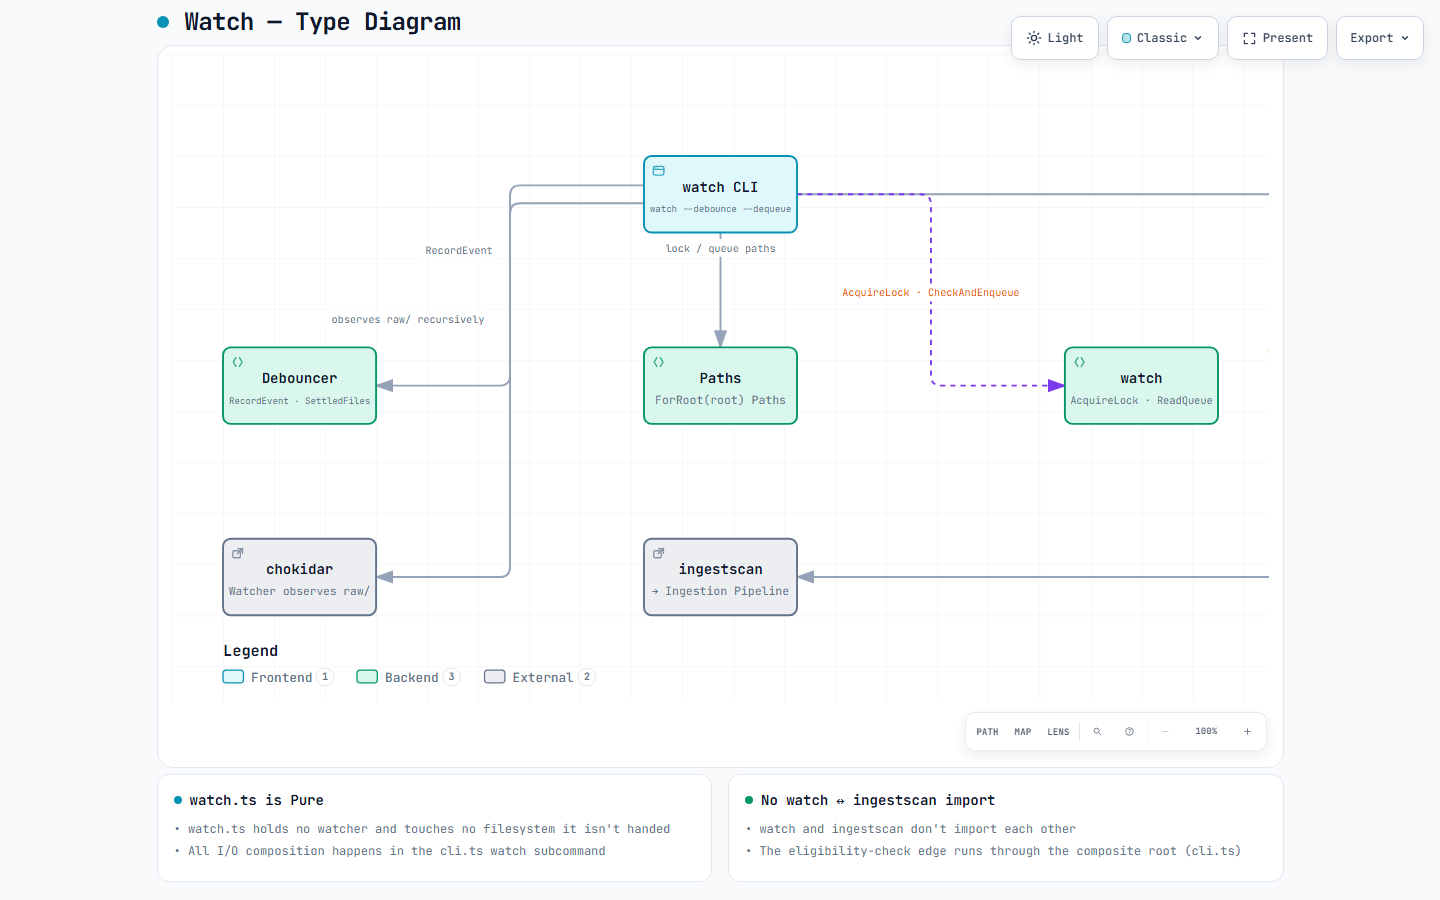Click the magnifier search icon
Screen dimensions: 1440x900
tap(1097, 732)
